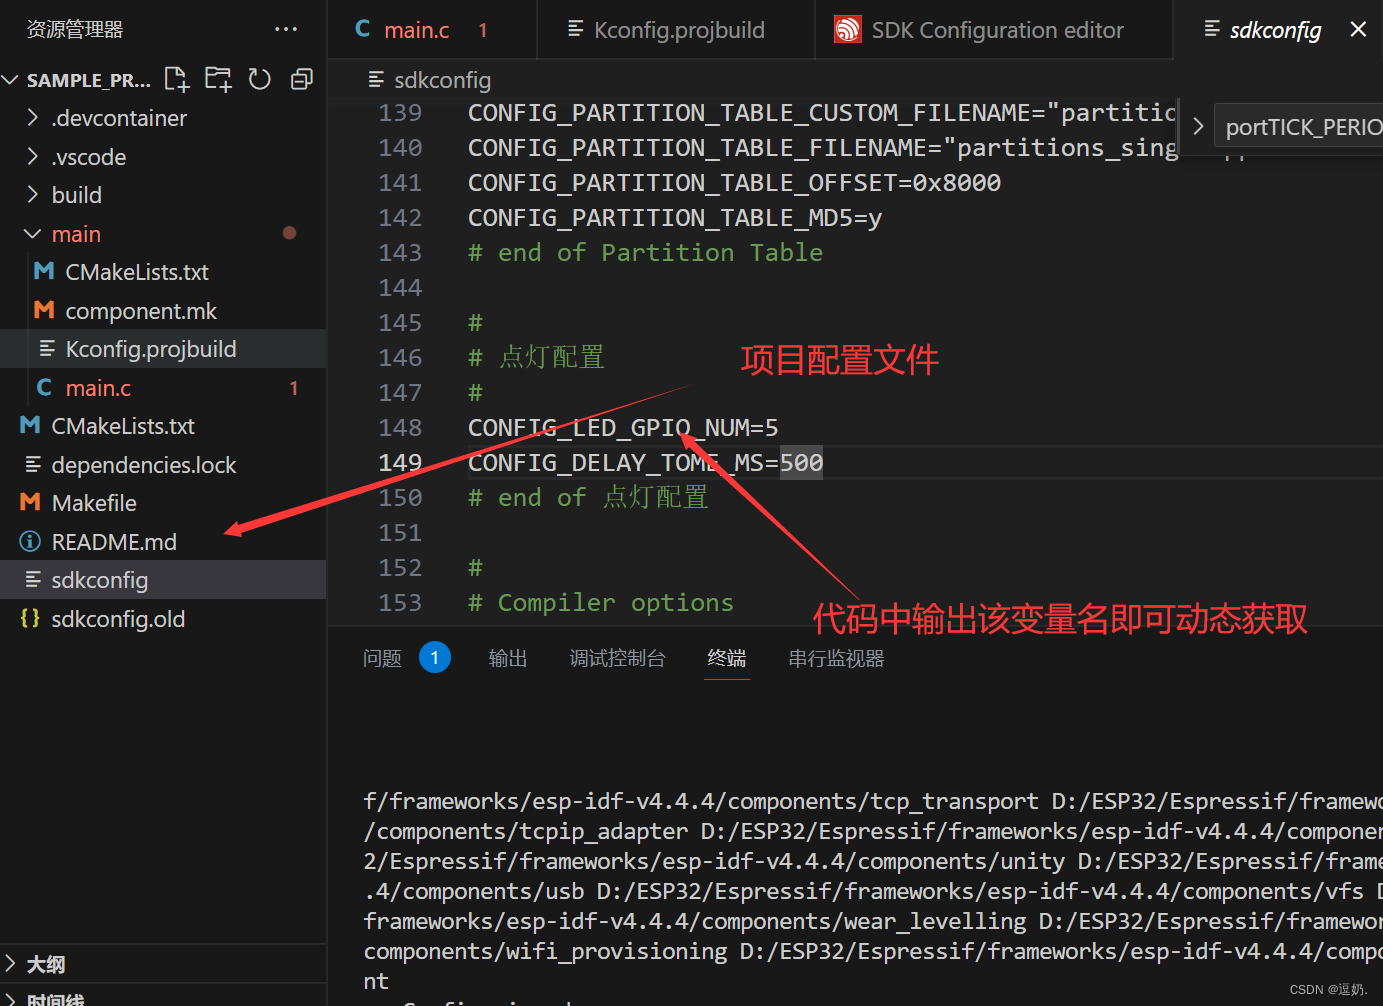Click the New File icon in explorer header
The width and height of the screenshot is (1383, 1006).
click(176, 79)
